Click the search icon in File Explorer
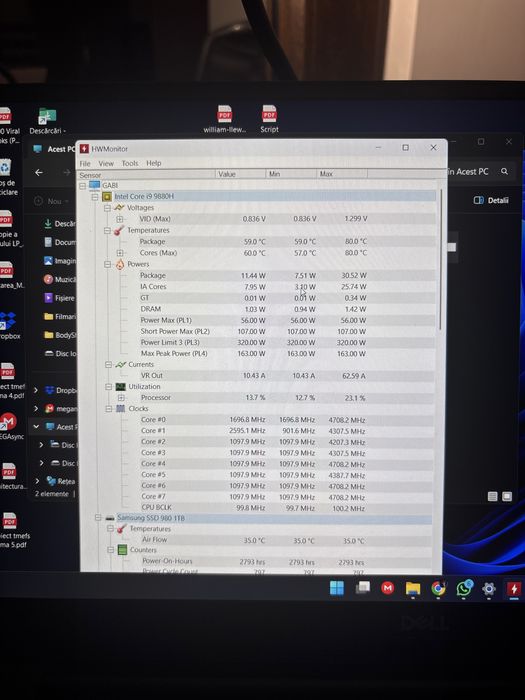Image resolution: width=525 pixels, height=700 pixels. tap(504, 171)
